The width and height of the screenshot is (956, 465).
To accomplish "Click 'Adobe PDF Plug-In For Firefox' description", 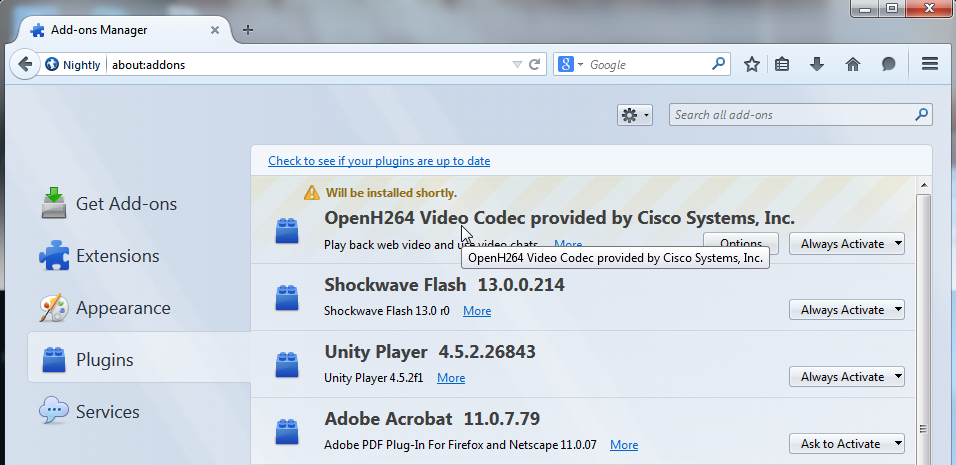I will pos(460,445).
